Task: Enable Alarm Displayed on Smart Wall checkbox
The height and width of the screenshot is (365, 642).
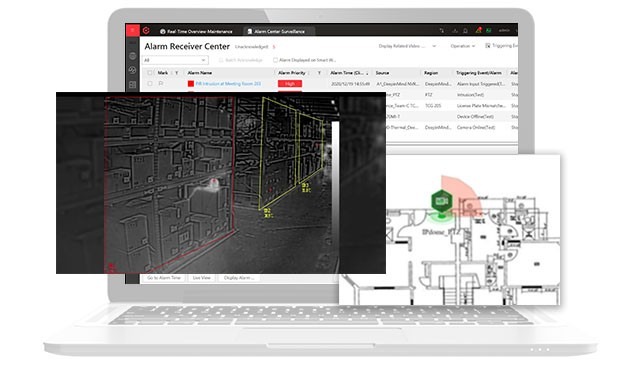Action: (275, 60)
